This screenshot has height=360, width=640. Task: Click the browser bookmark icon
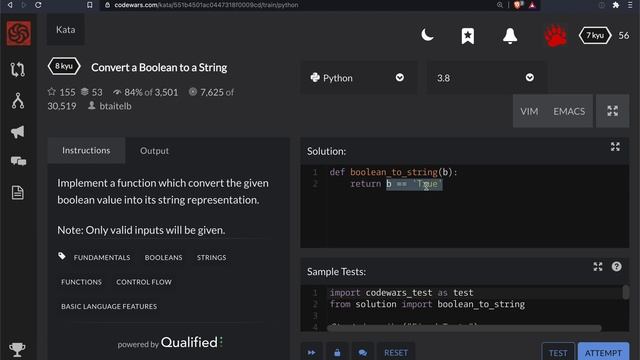pyautogui.click(x=90, y=5)
